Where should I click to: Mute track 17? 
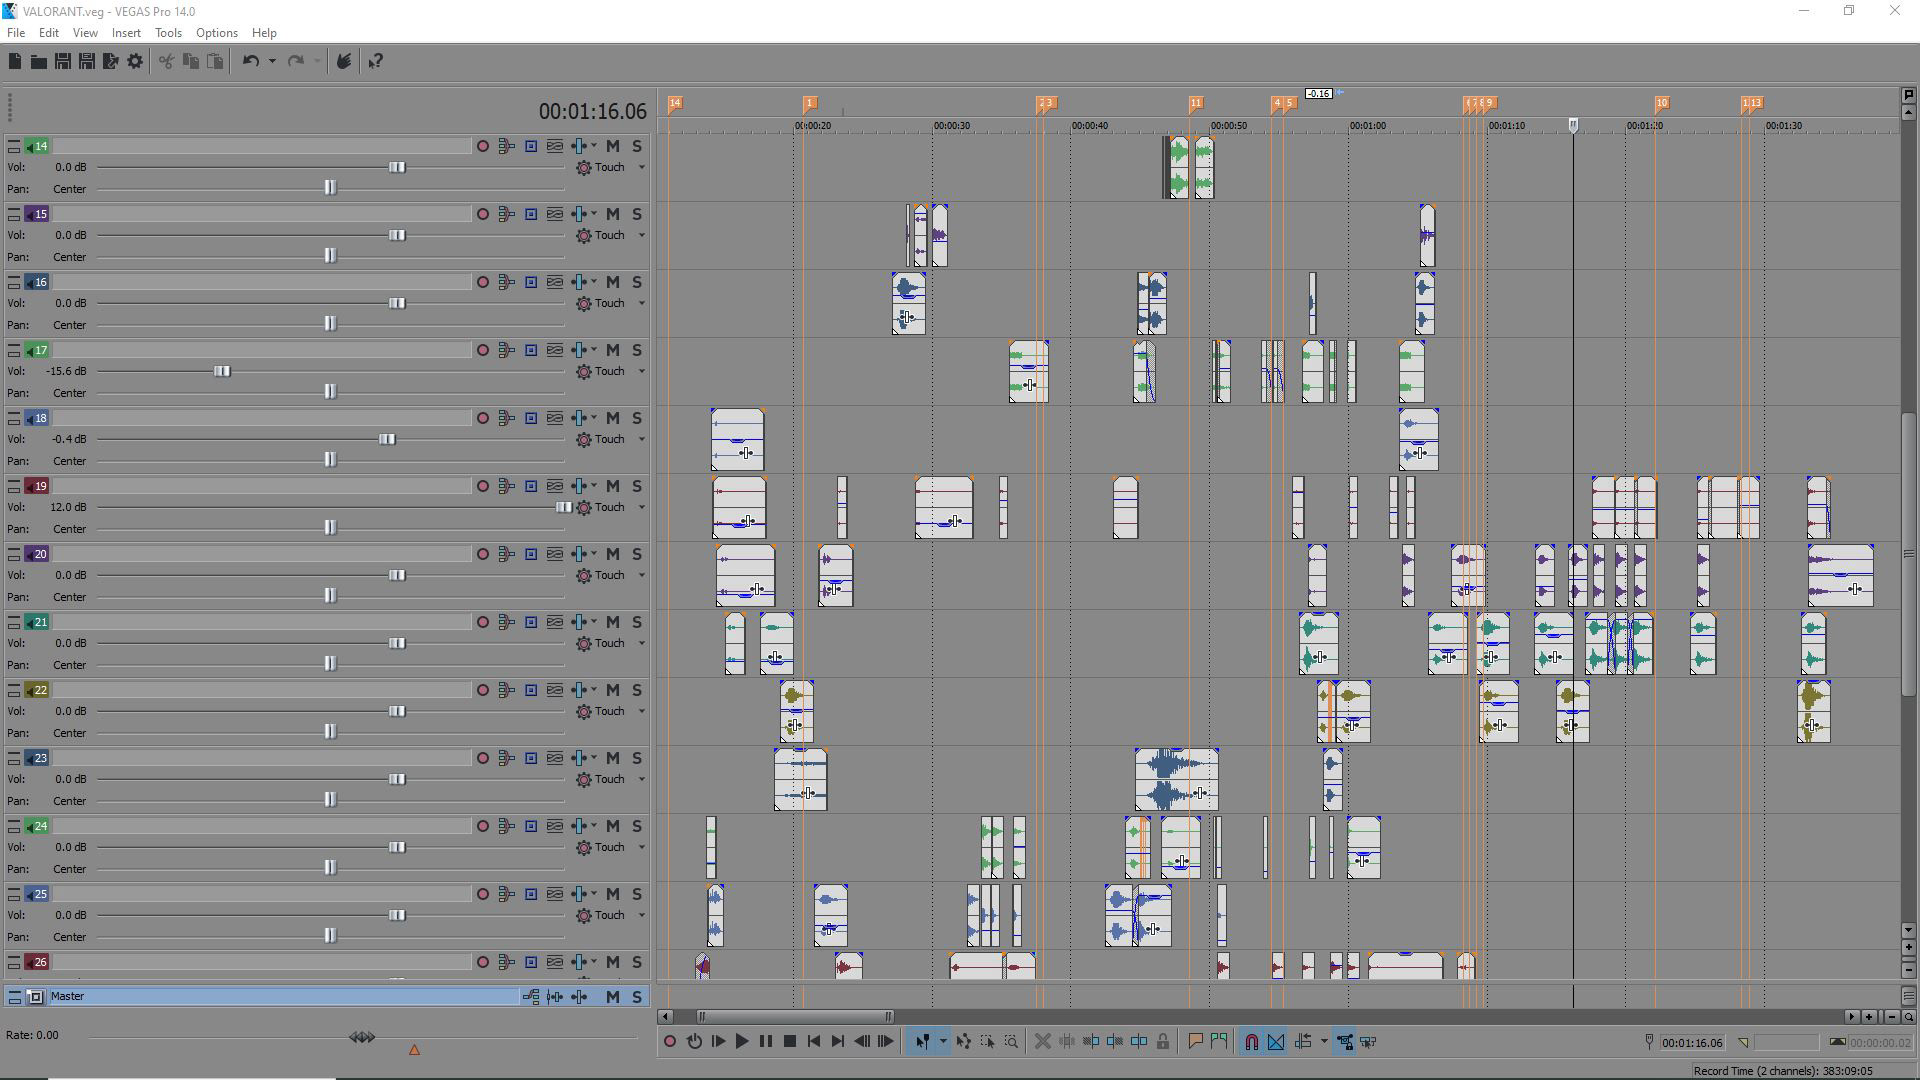click(x=613, y=350)
